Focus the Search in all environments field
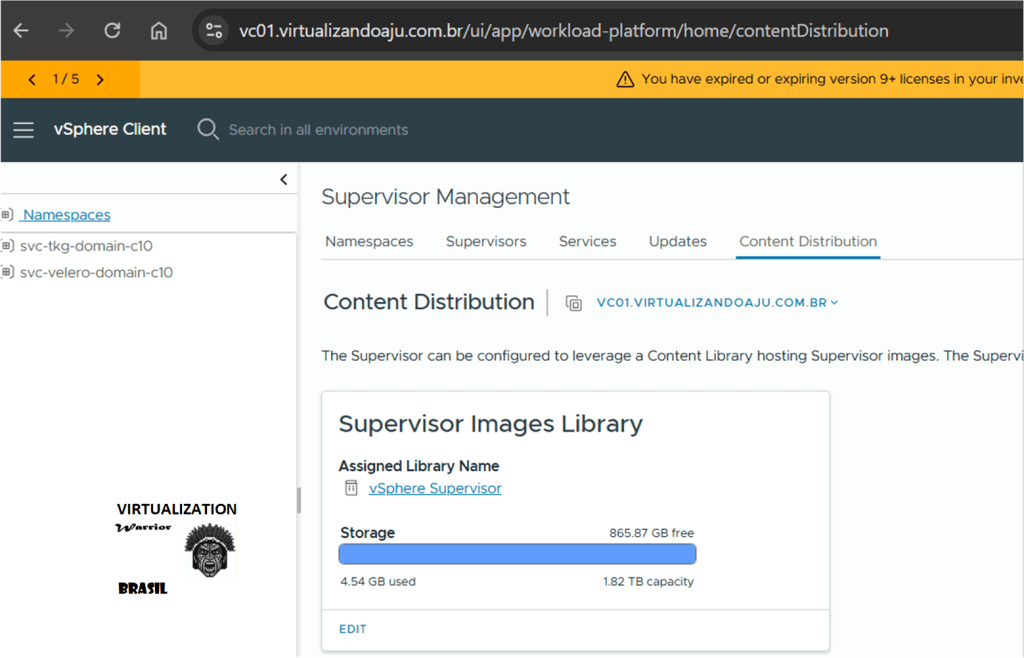This screenshot has height=658, width=1024. click(318, 130)
